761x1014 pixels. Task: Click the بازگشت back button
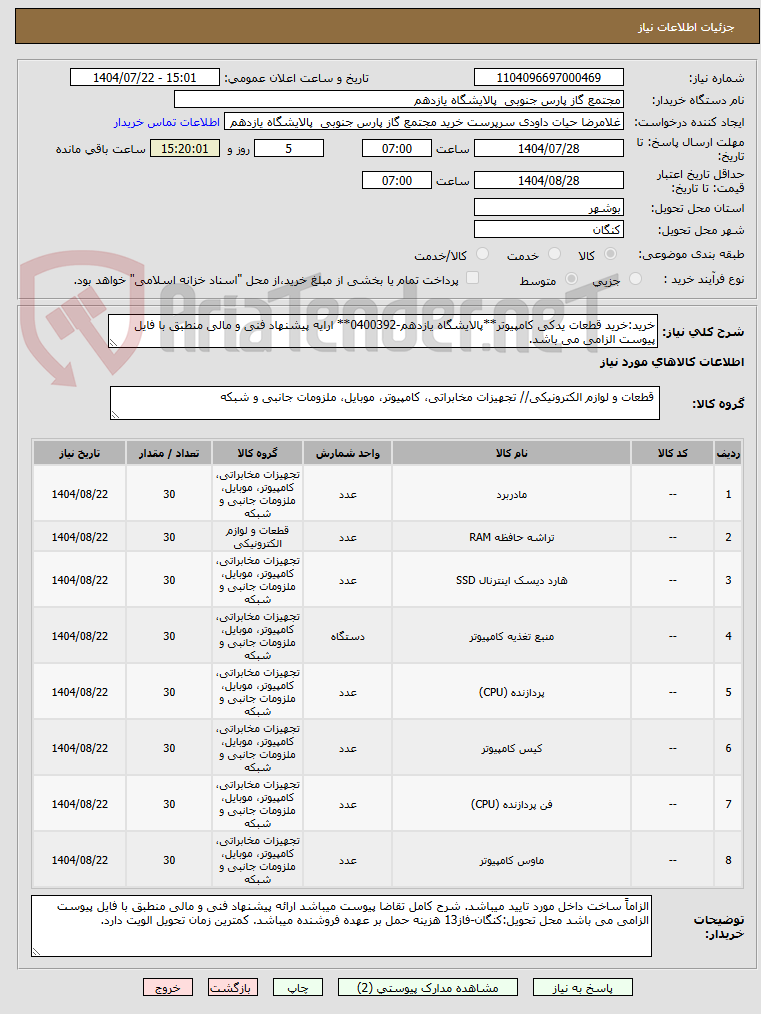point(233,987)
